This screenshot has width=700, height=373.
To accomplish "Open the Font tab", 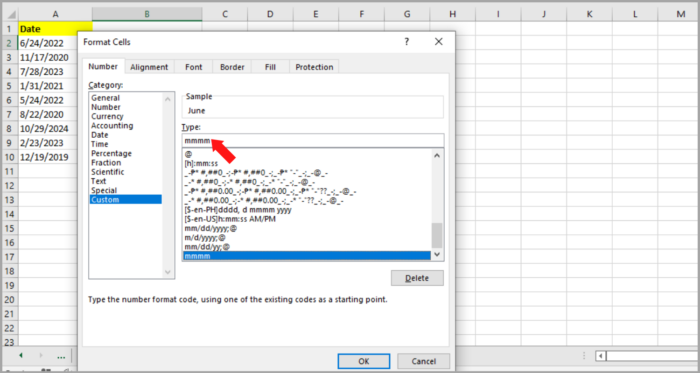I will (x=194, y=67).
